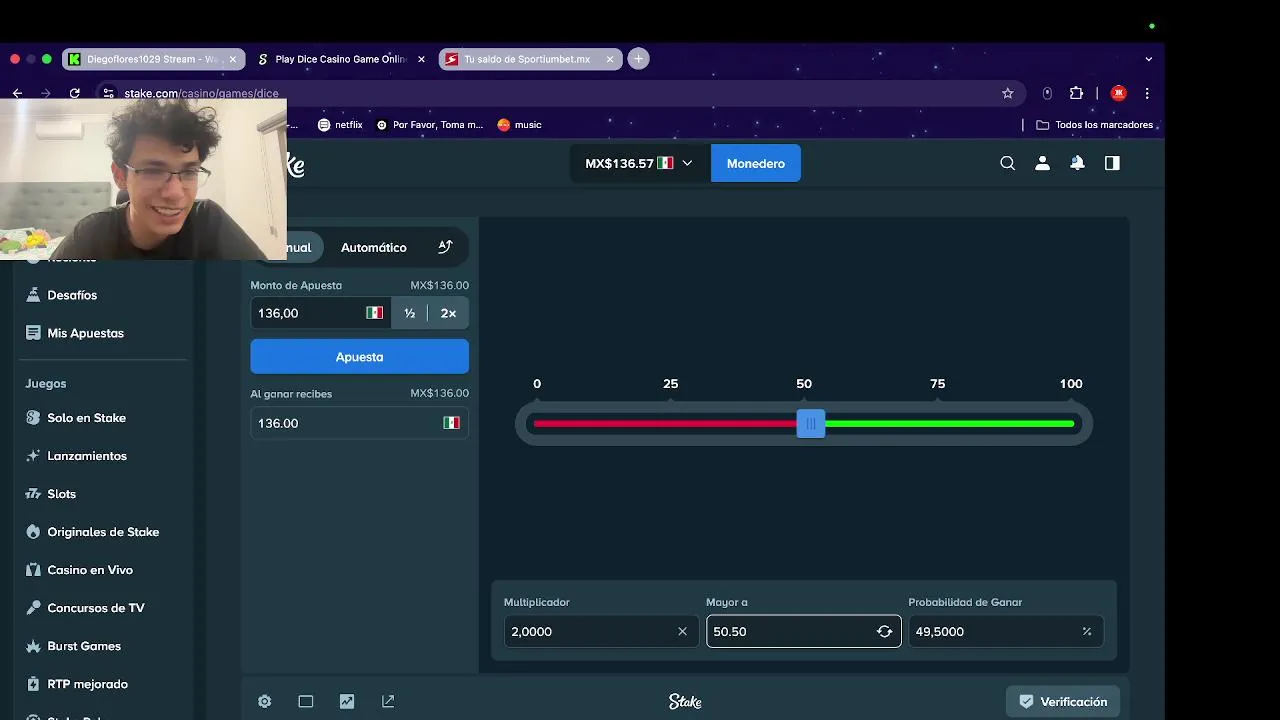The width and height of the screenshot is (1280, 720).
Task: Open Solo en Stake games
Action: pyautogui.click(x=87, y=418)
